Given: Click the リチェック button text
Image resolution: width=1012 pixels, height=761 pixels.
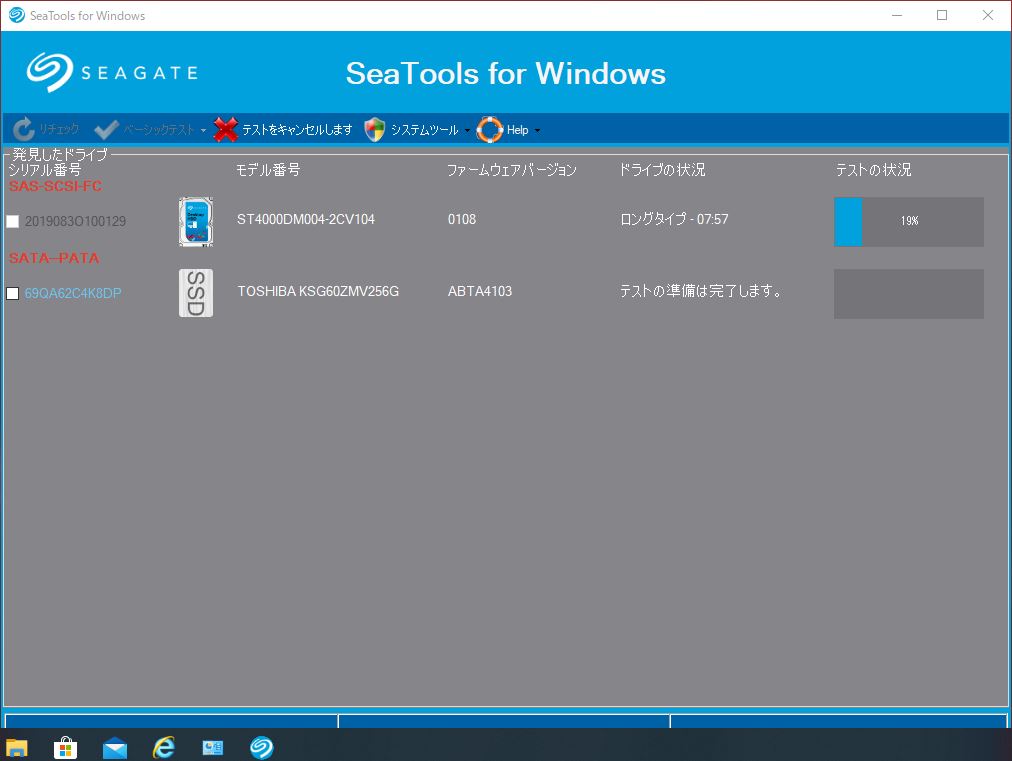Looking at the screenshot, I should click(x=59, y=129).
